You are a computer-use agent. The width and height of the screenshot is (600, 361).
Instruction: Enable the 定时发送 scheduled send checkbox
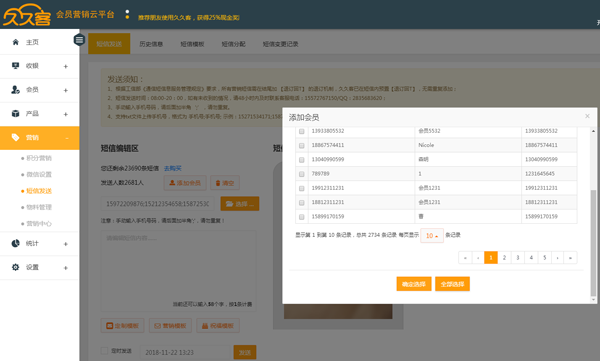(x=104, y=350)
